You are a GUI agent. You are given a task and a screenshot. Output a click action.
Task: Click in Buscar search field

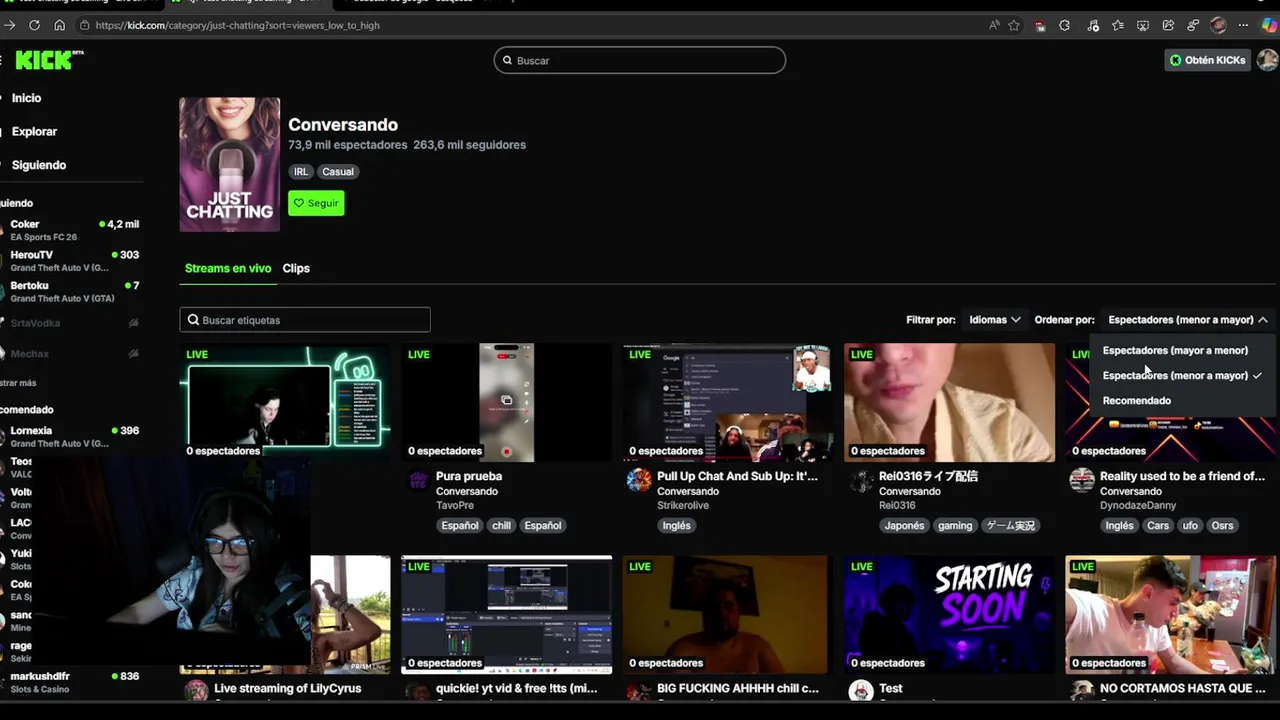[x=640, y=60]
